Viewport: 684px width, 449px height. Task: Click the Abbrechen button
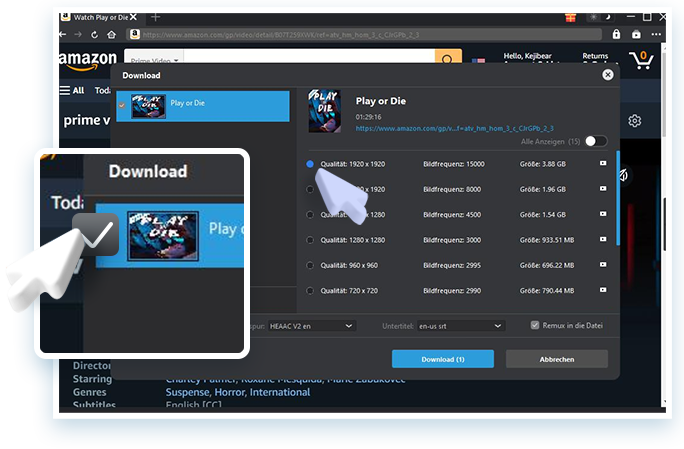[557, 359]
